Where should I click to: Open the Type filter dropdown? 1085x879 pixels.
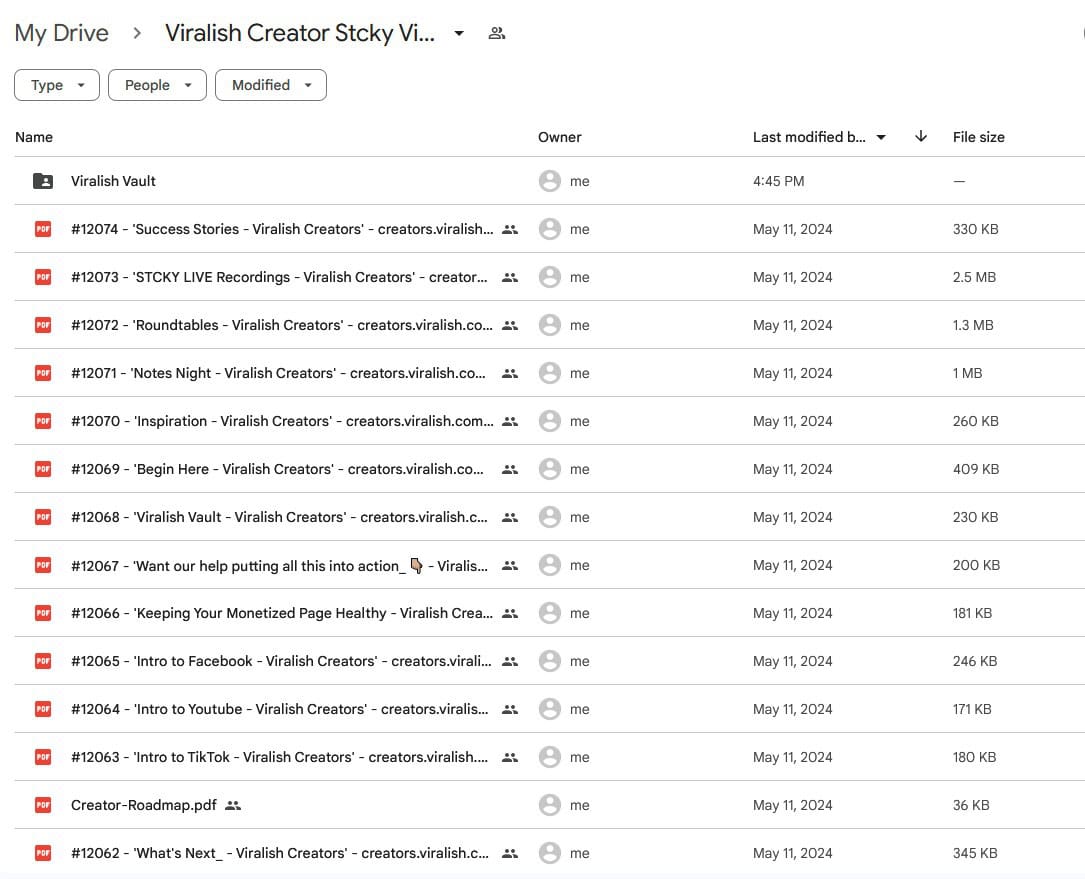[x=57, y=85]
